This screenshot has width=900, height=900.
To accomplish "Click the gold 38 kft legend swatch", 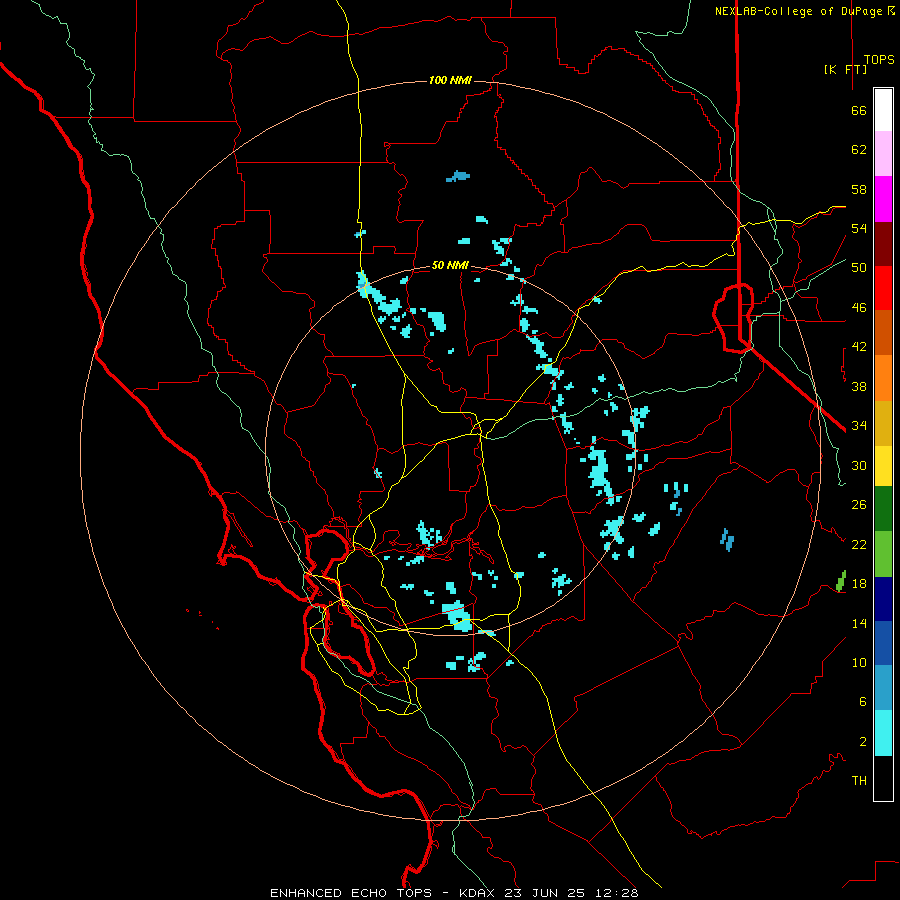I will pos(883,423).
